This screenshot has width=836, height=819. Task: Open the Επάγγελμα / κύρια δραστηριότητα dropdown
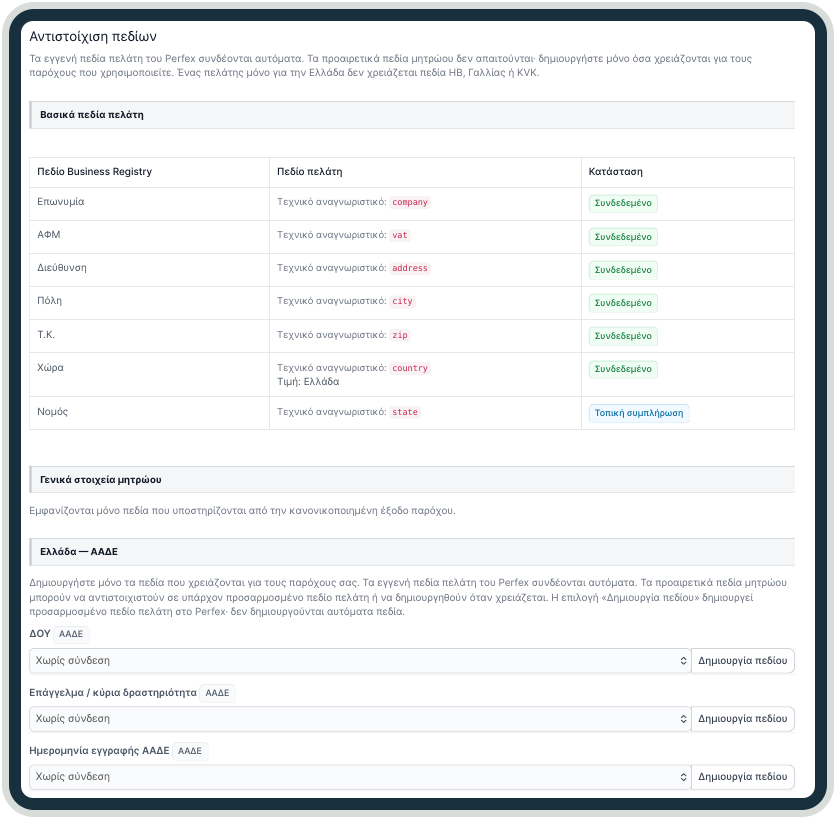point(360,719)
